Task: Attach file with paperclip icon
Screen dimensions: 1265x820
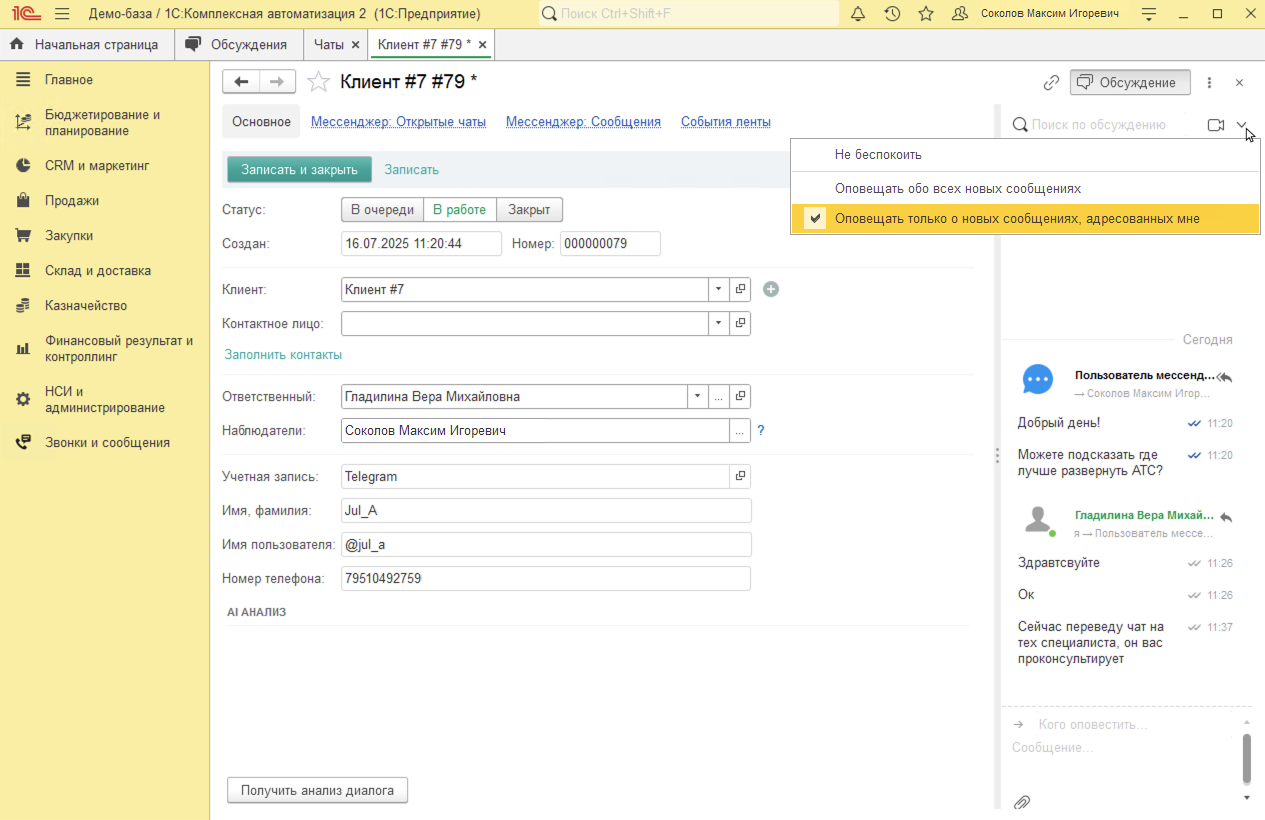Action: point(1022,802)
